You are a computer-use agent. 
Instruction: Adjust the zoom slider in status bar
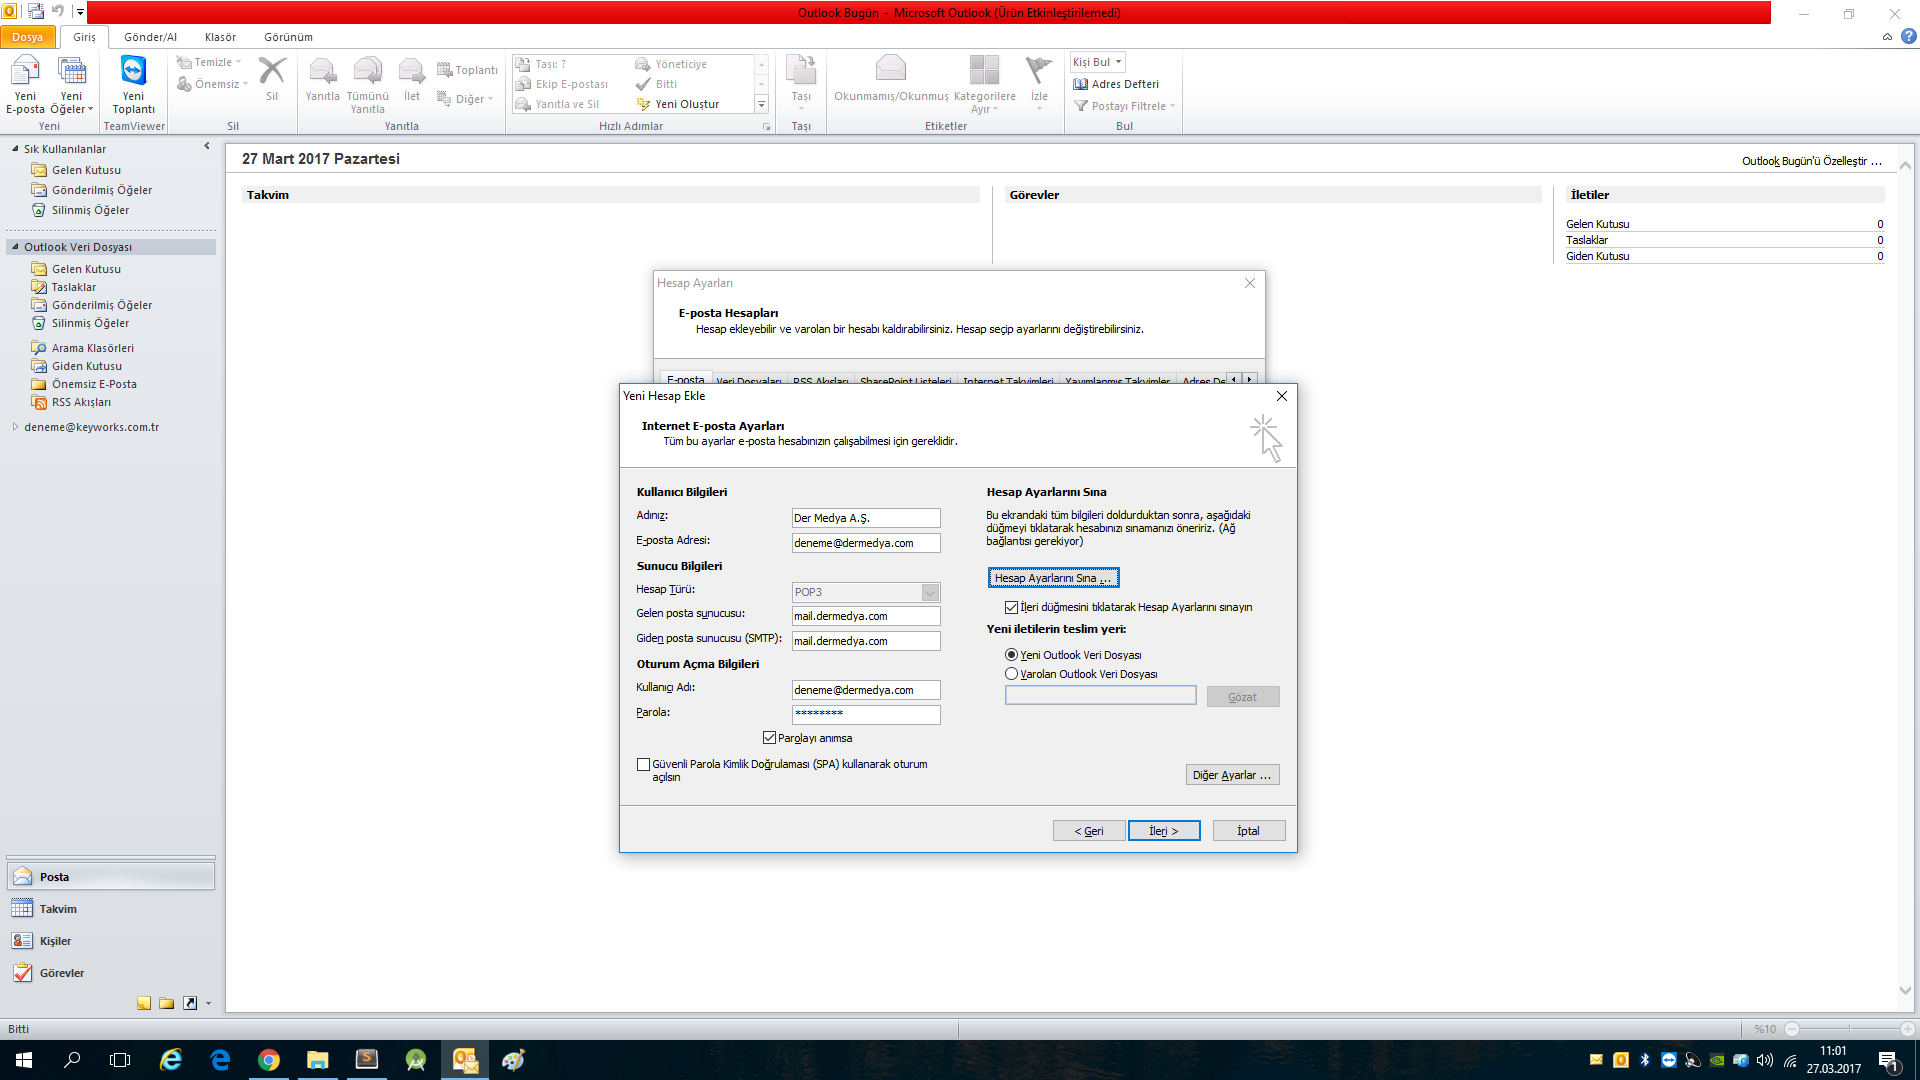pos(1849,1029)
